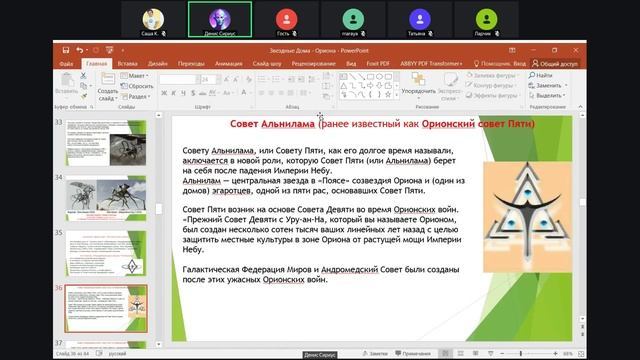This screenshot has width=640, height=360.
Task: Select slide 34 thumbnail with insect images
Action: pyautogui.click(x=106, y=198)
